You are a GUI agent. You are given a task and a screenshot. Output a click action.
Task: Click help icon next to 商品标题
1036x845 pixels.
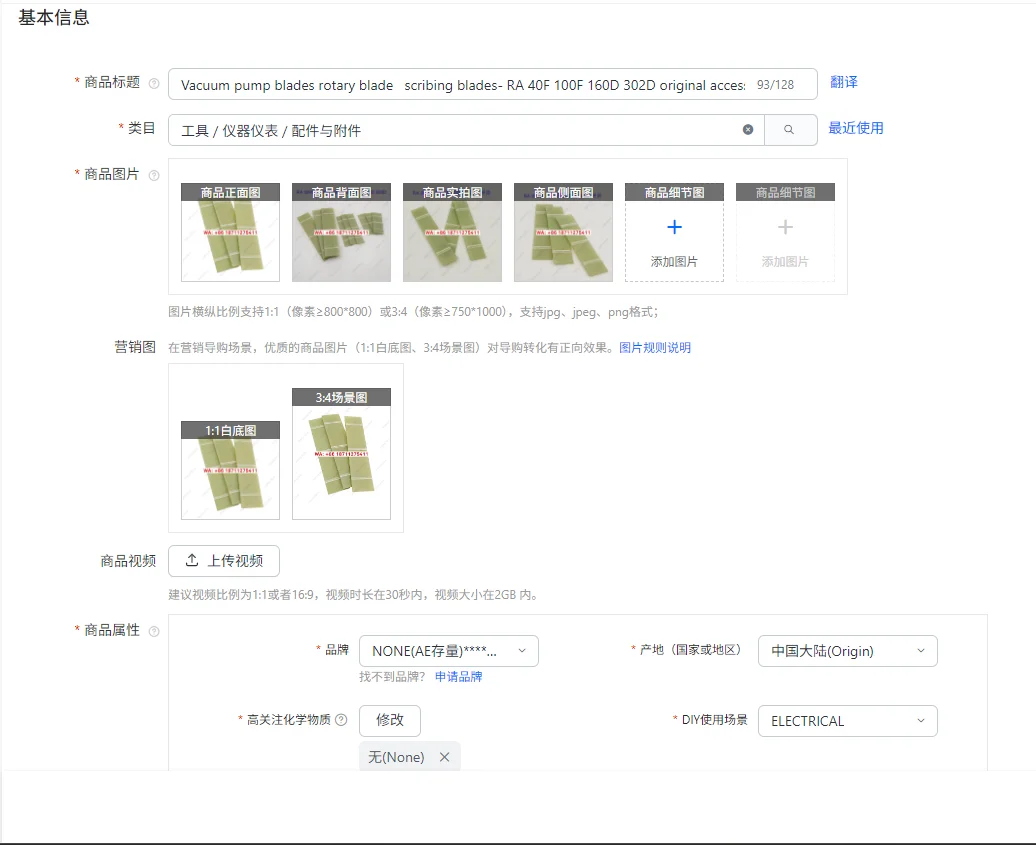(154, 83)
